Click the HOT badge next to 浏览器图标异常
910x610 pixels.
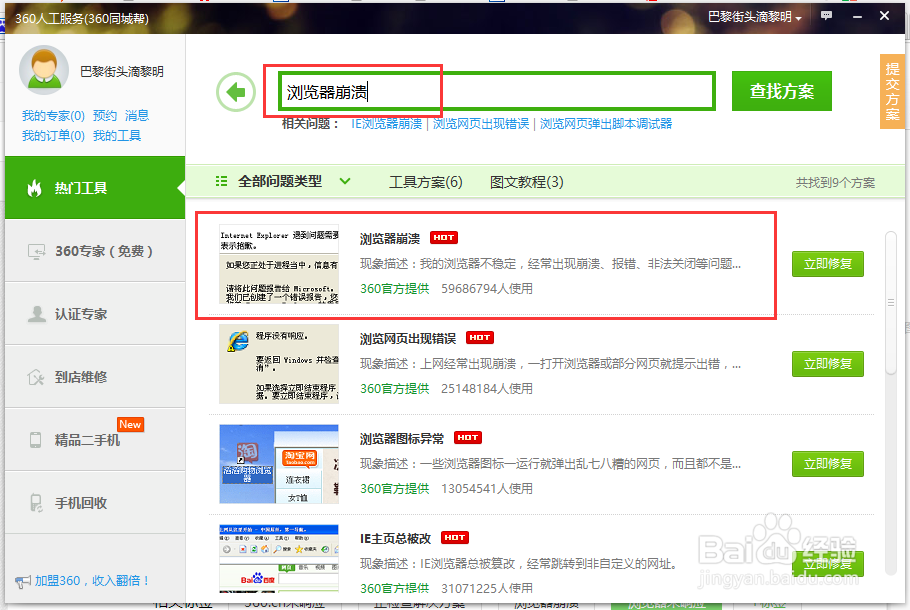[x=468, y=438]
